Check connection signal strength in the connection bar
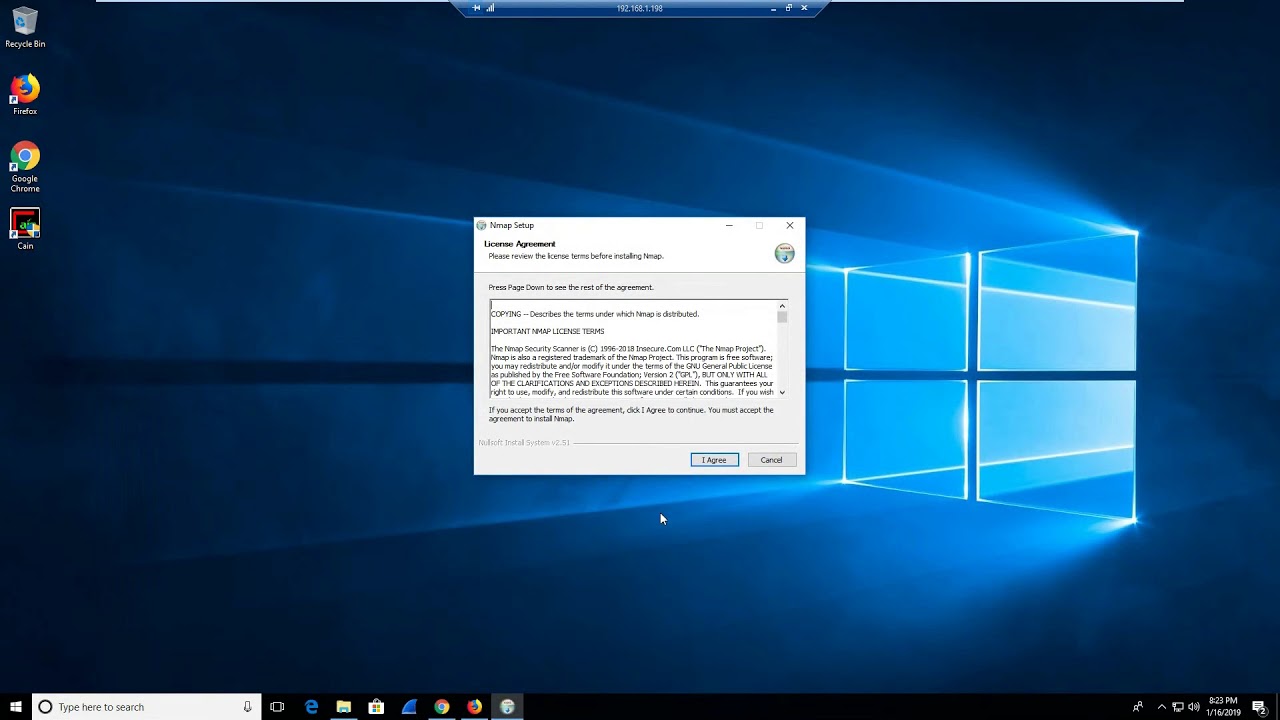The width and height of the screenshot is (1280, 720). (x=490, y=8)
